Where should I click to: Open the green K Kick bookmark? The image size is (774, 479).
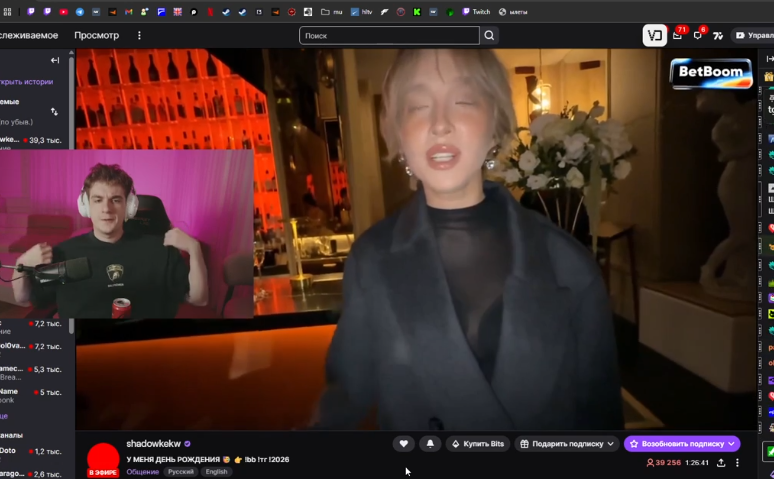pyautogui.click(x=417, y=12)
